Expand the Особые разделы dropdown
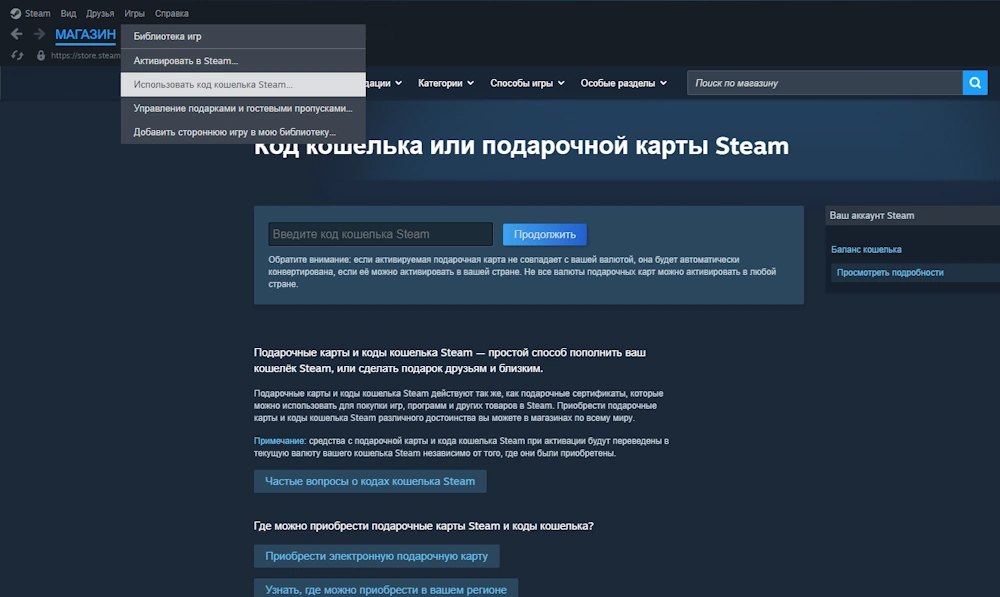Image resolution: width=1000 pixels, height=597 pixels. click(x=623, y=83)
